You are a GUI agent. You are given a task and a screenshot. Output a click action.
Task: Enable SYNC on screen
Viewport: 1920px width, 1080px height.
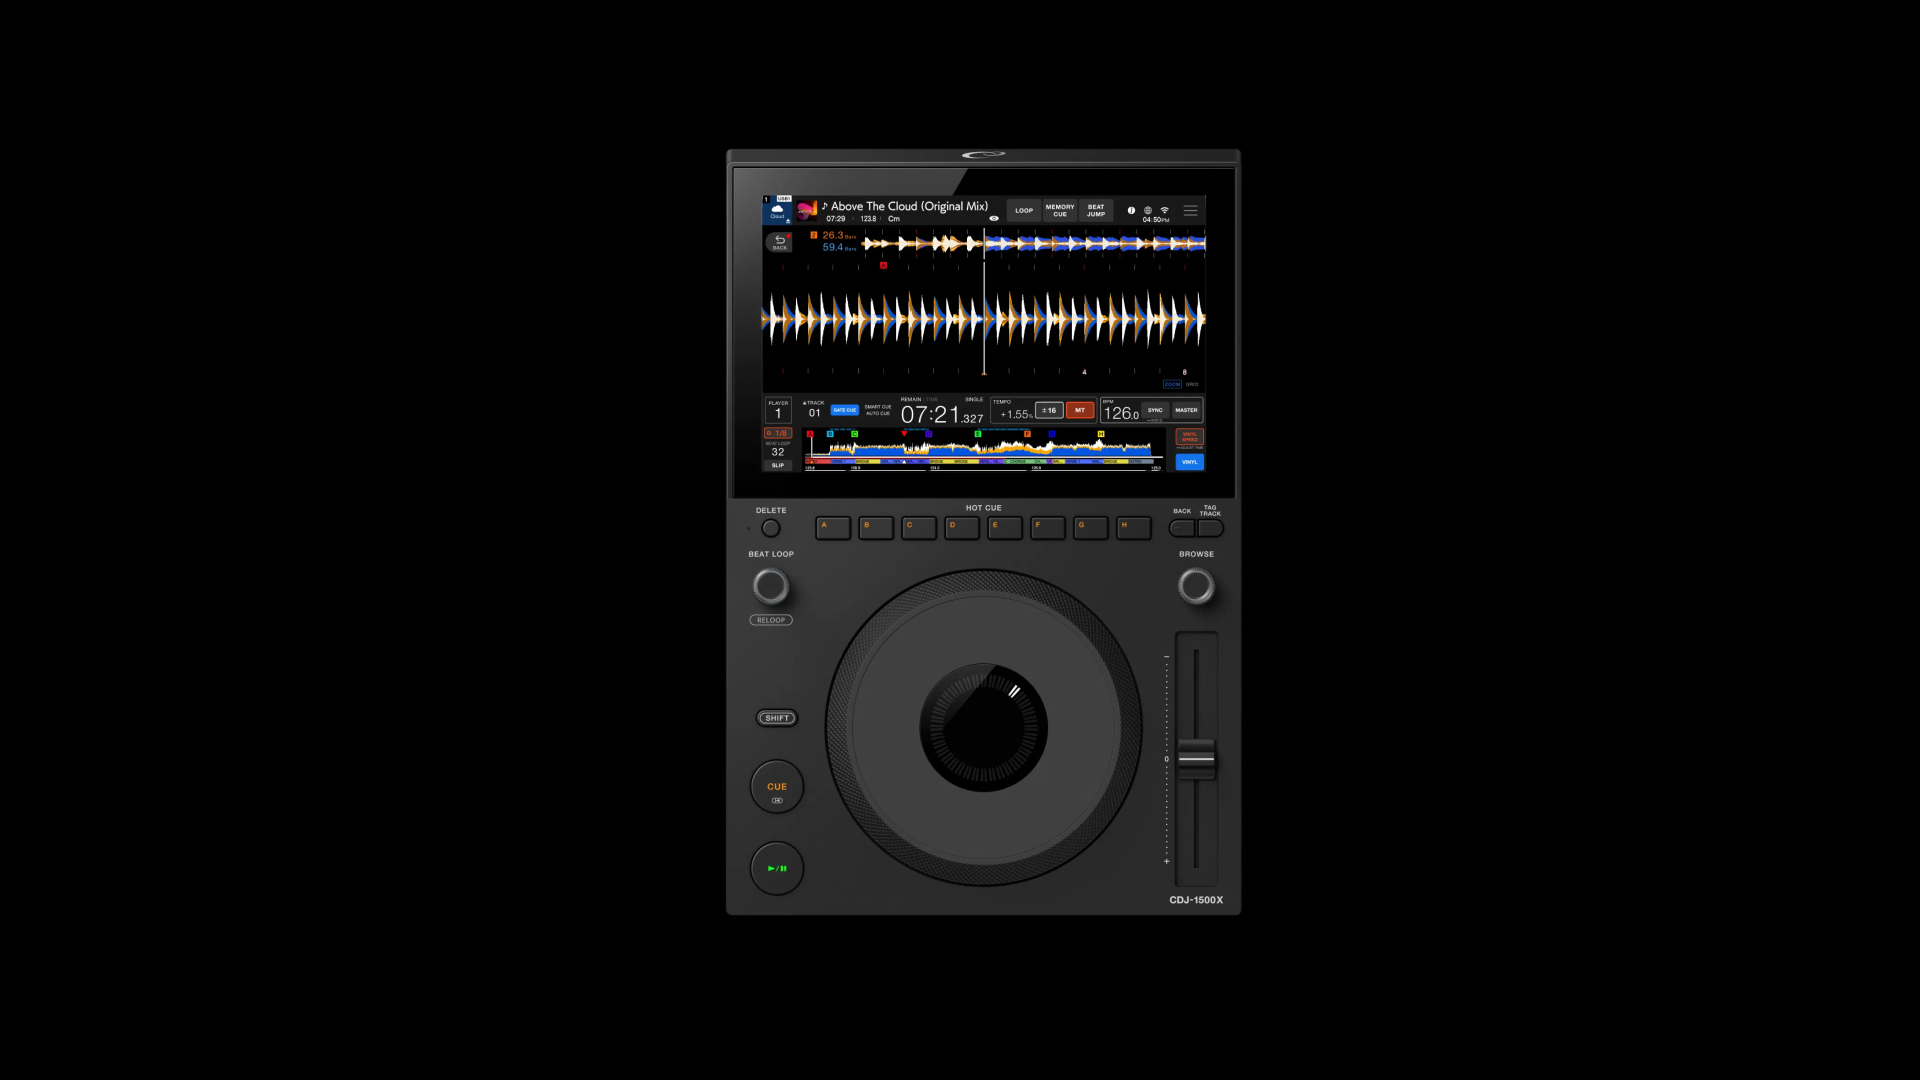pyautogui.click(x=1155, y=410)
